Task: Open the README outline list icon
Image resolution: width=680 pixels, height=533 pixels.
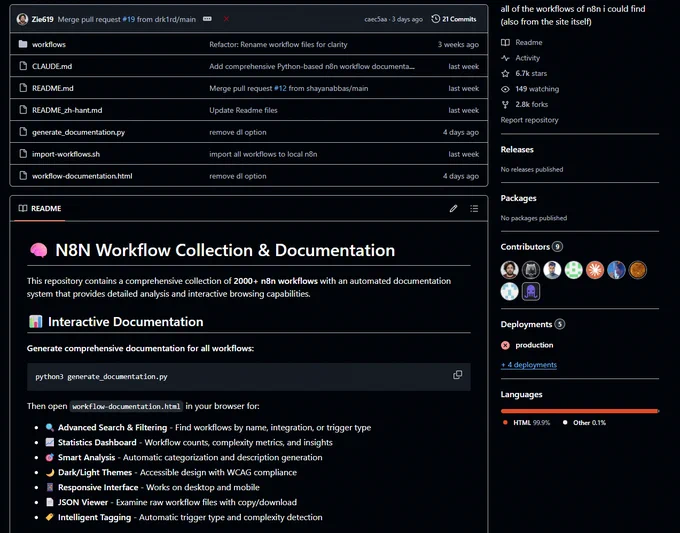Action: pos(474,209)
